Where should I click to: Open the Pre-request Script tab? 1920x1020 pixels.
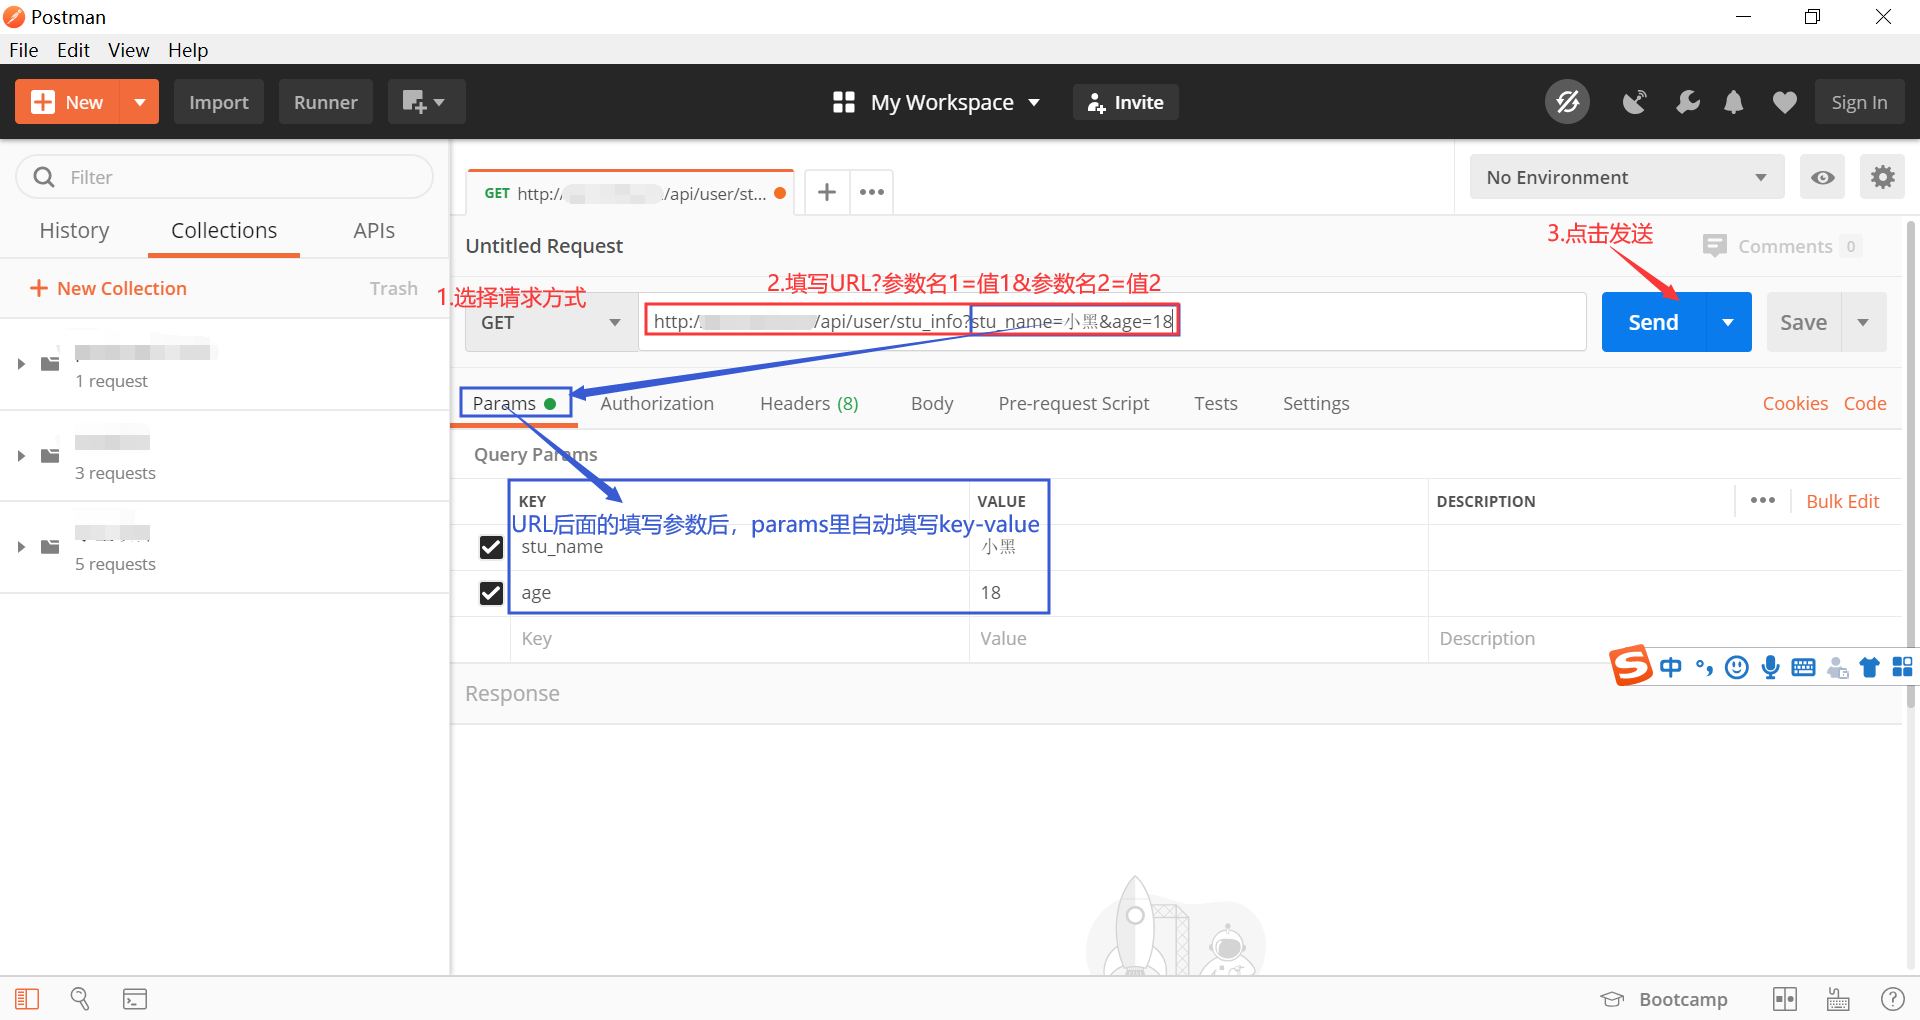click(x=1074, y=403)
